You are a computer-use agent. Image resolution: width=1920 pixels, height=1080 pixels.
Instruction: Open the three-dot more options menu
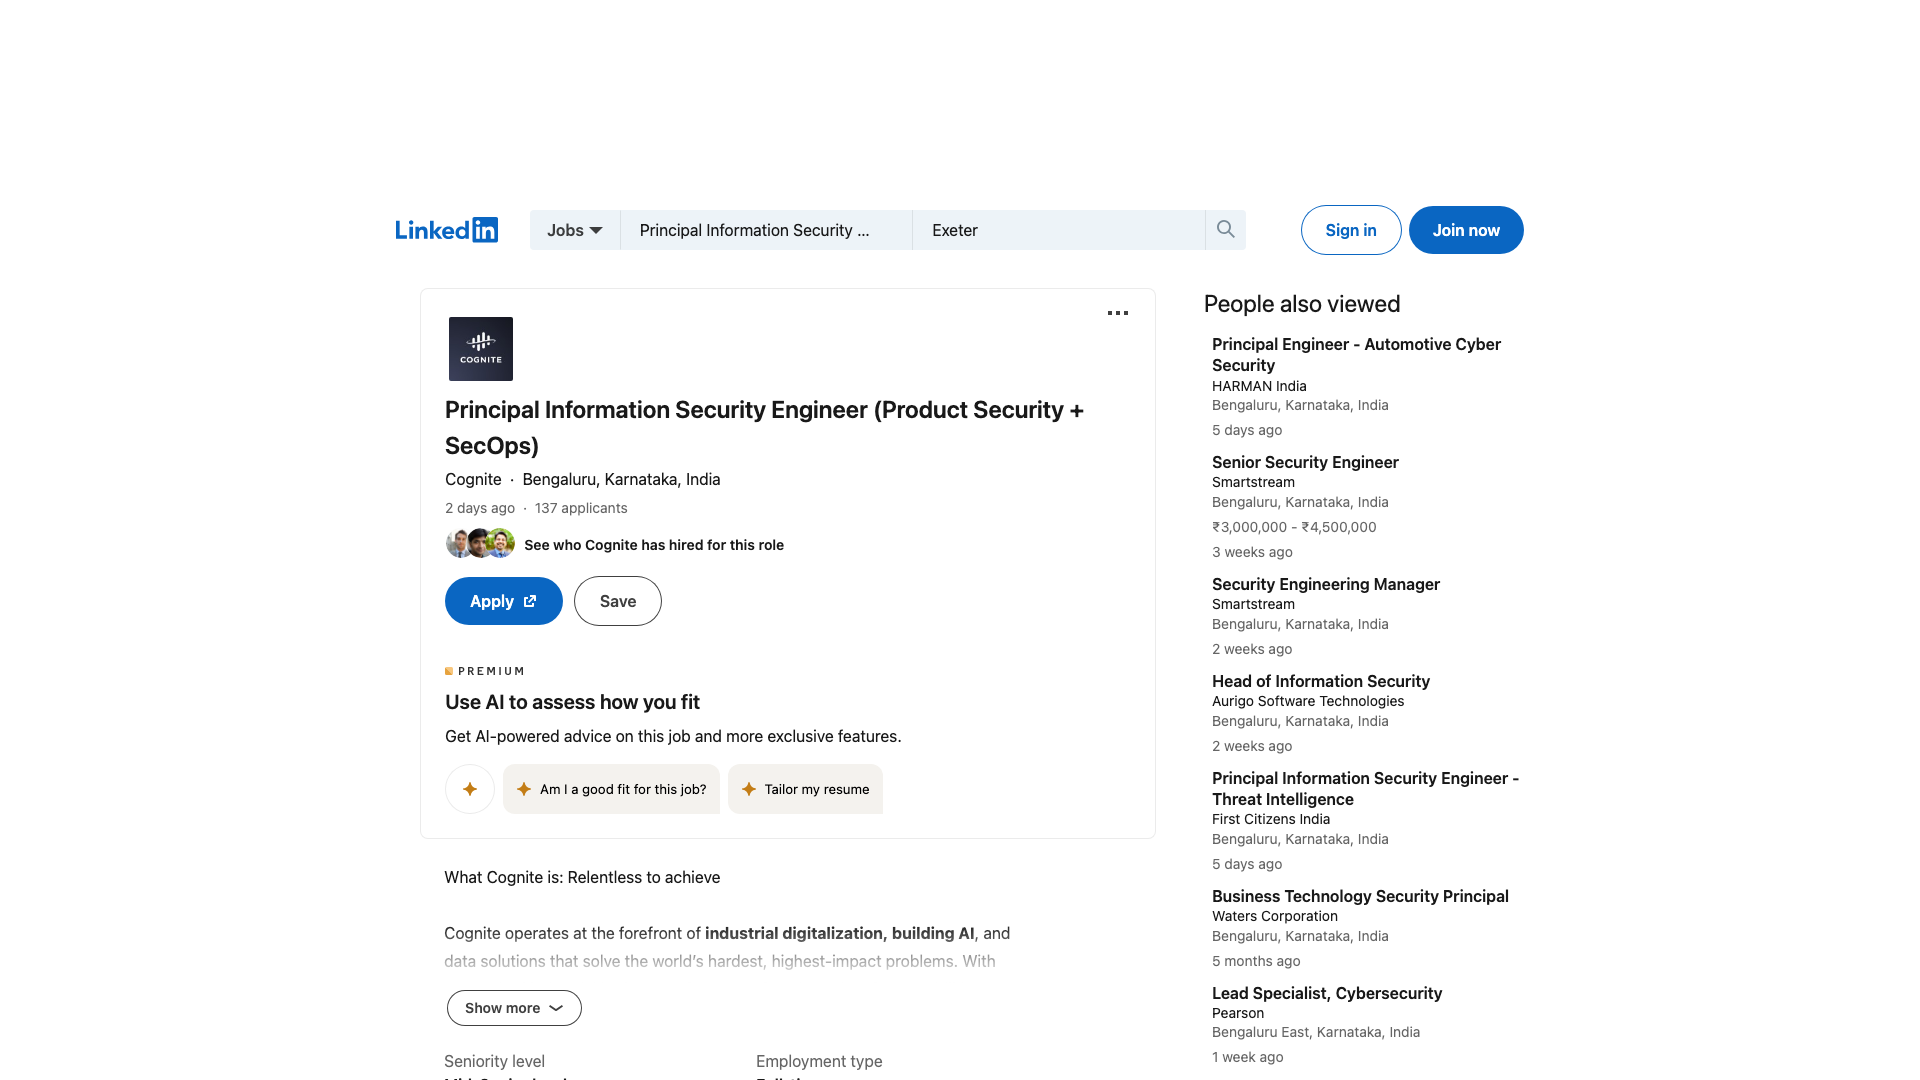[x=1118, y=313]
